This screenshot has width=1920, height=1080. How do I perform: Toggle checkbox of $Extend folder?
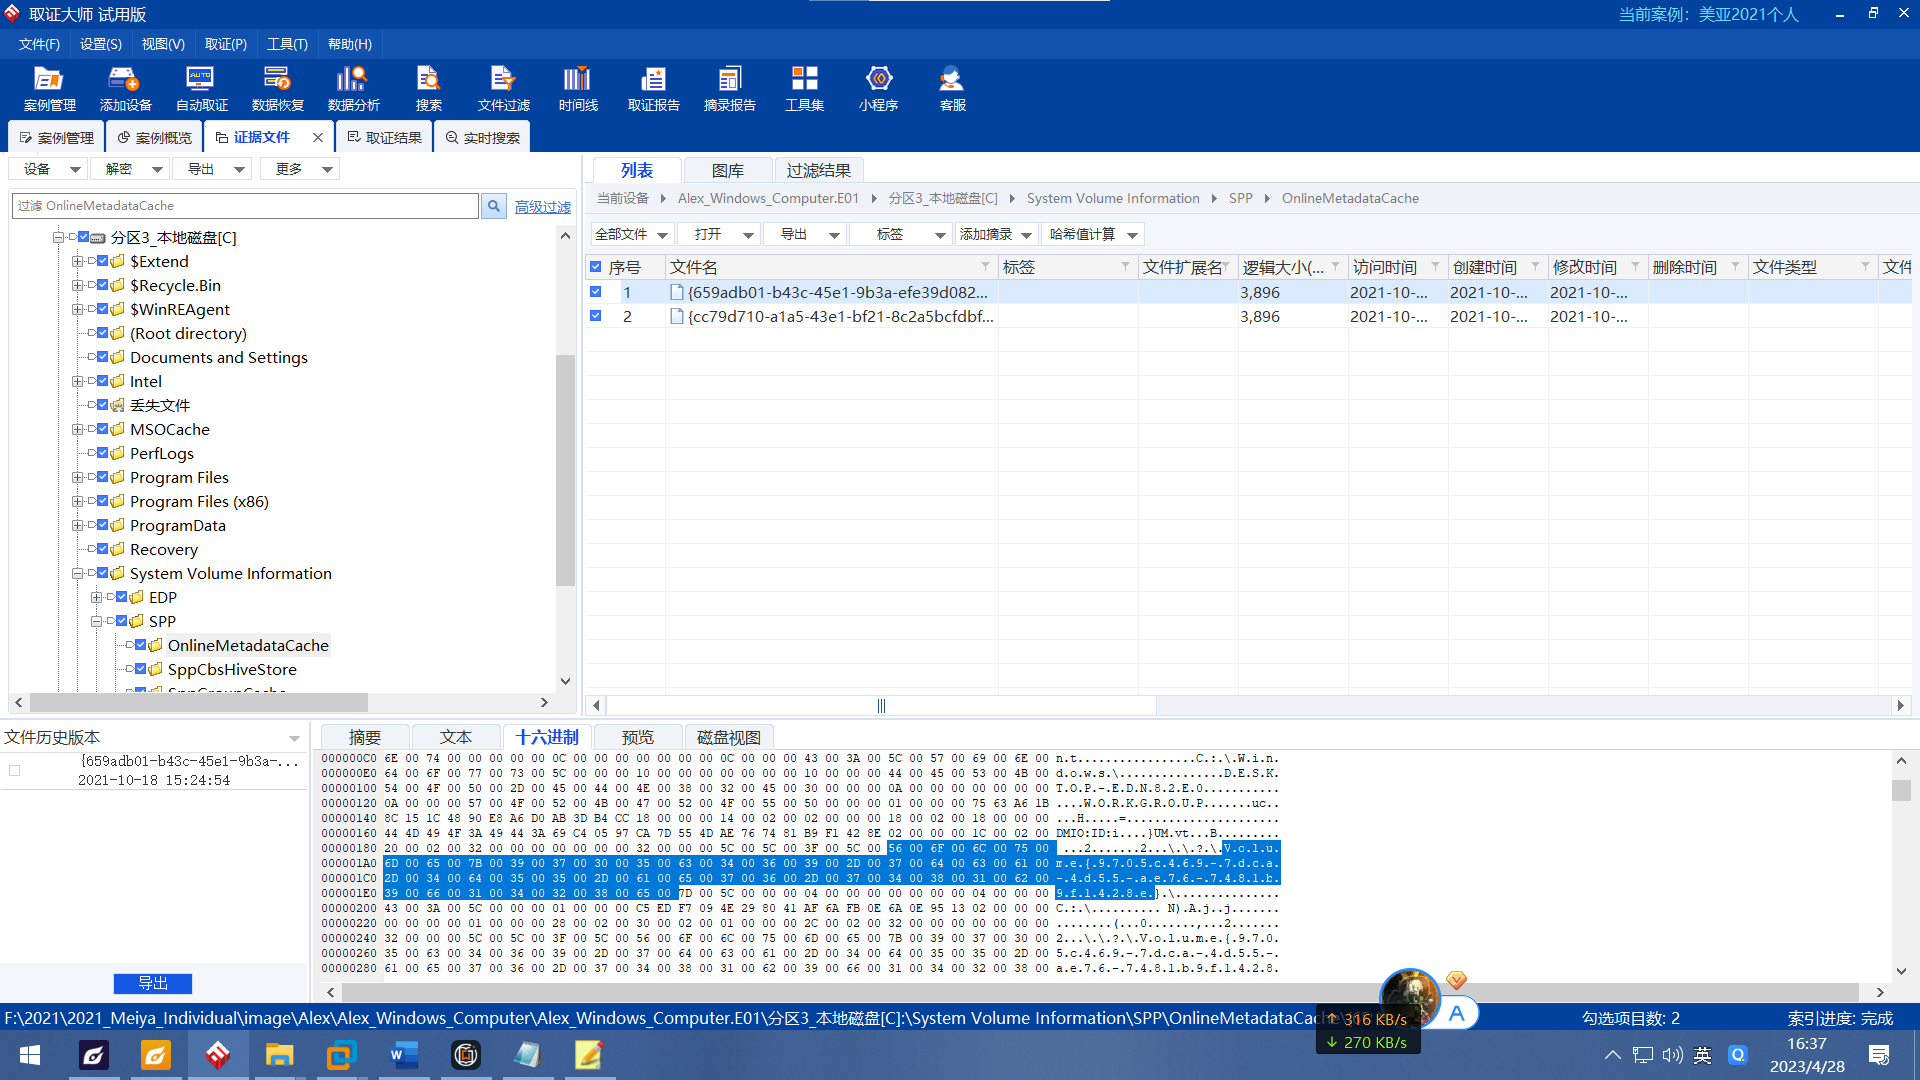[103, 261]
